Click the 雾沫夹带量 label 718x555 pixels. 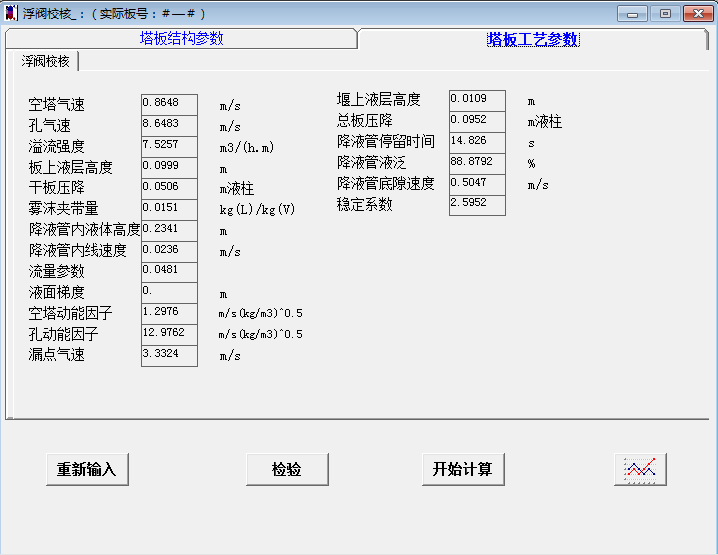point(64,209)
